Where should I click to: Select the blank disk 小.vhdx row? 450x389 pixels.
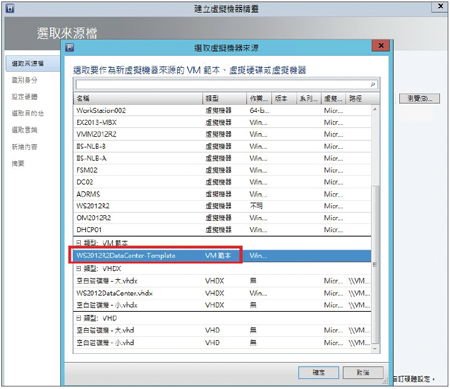point(222,305)
